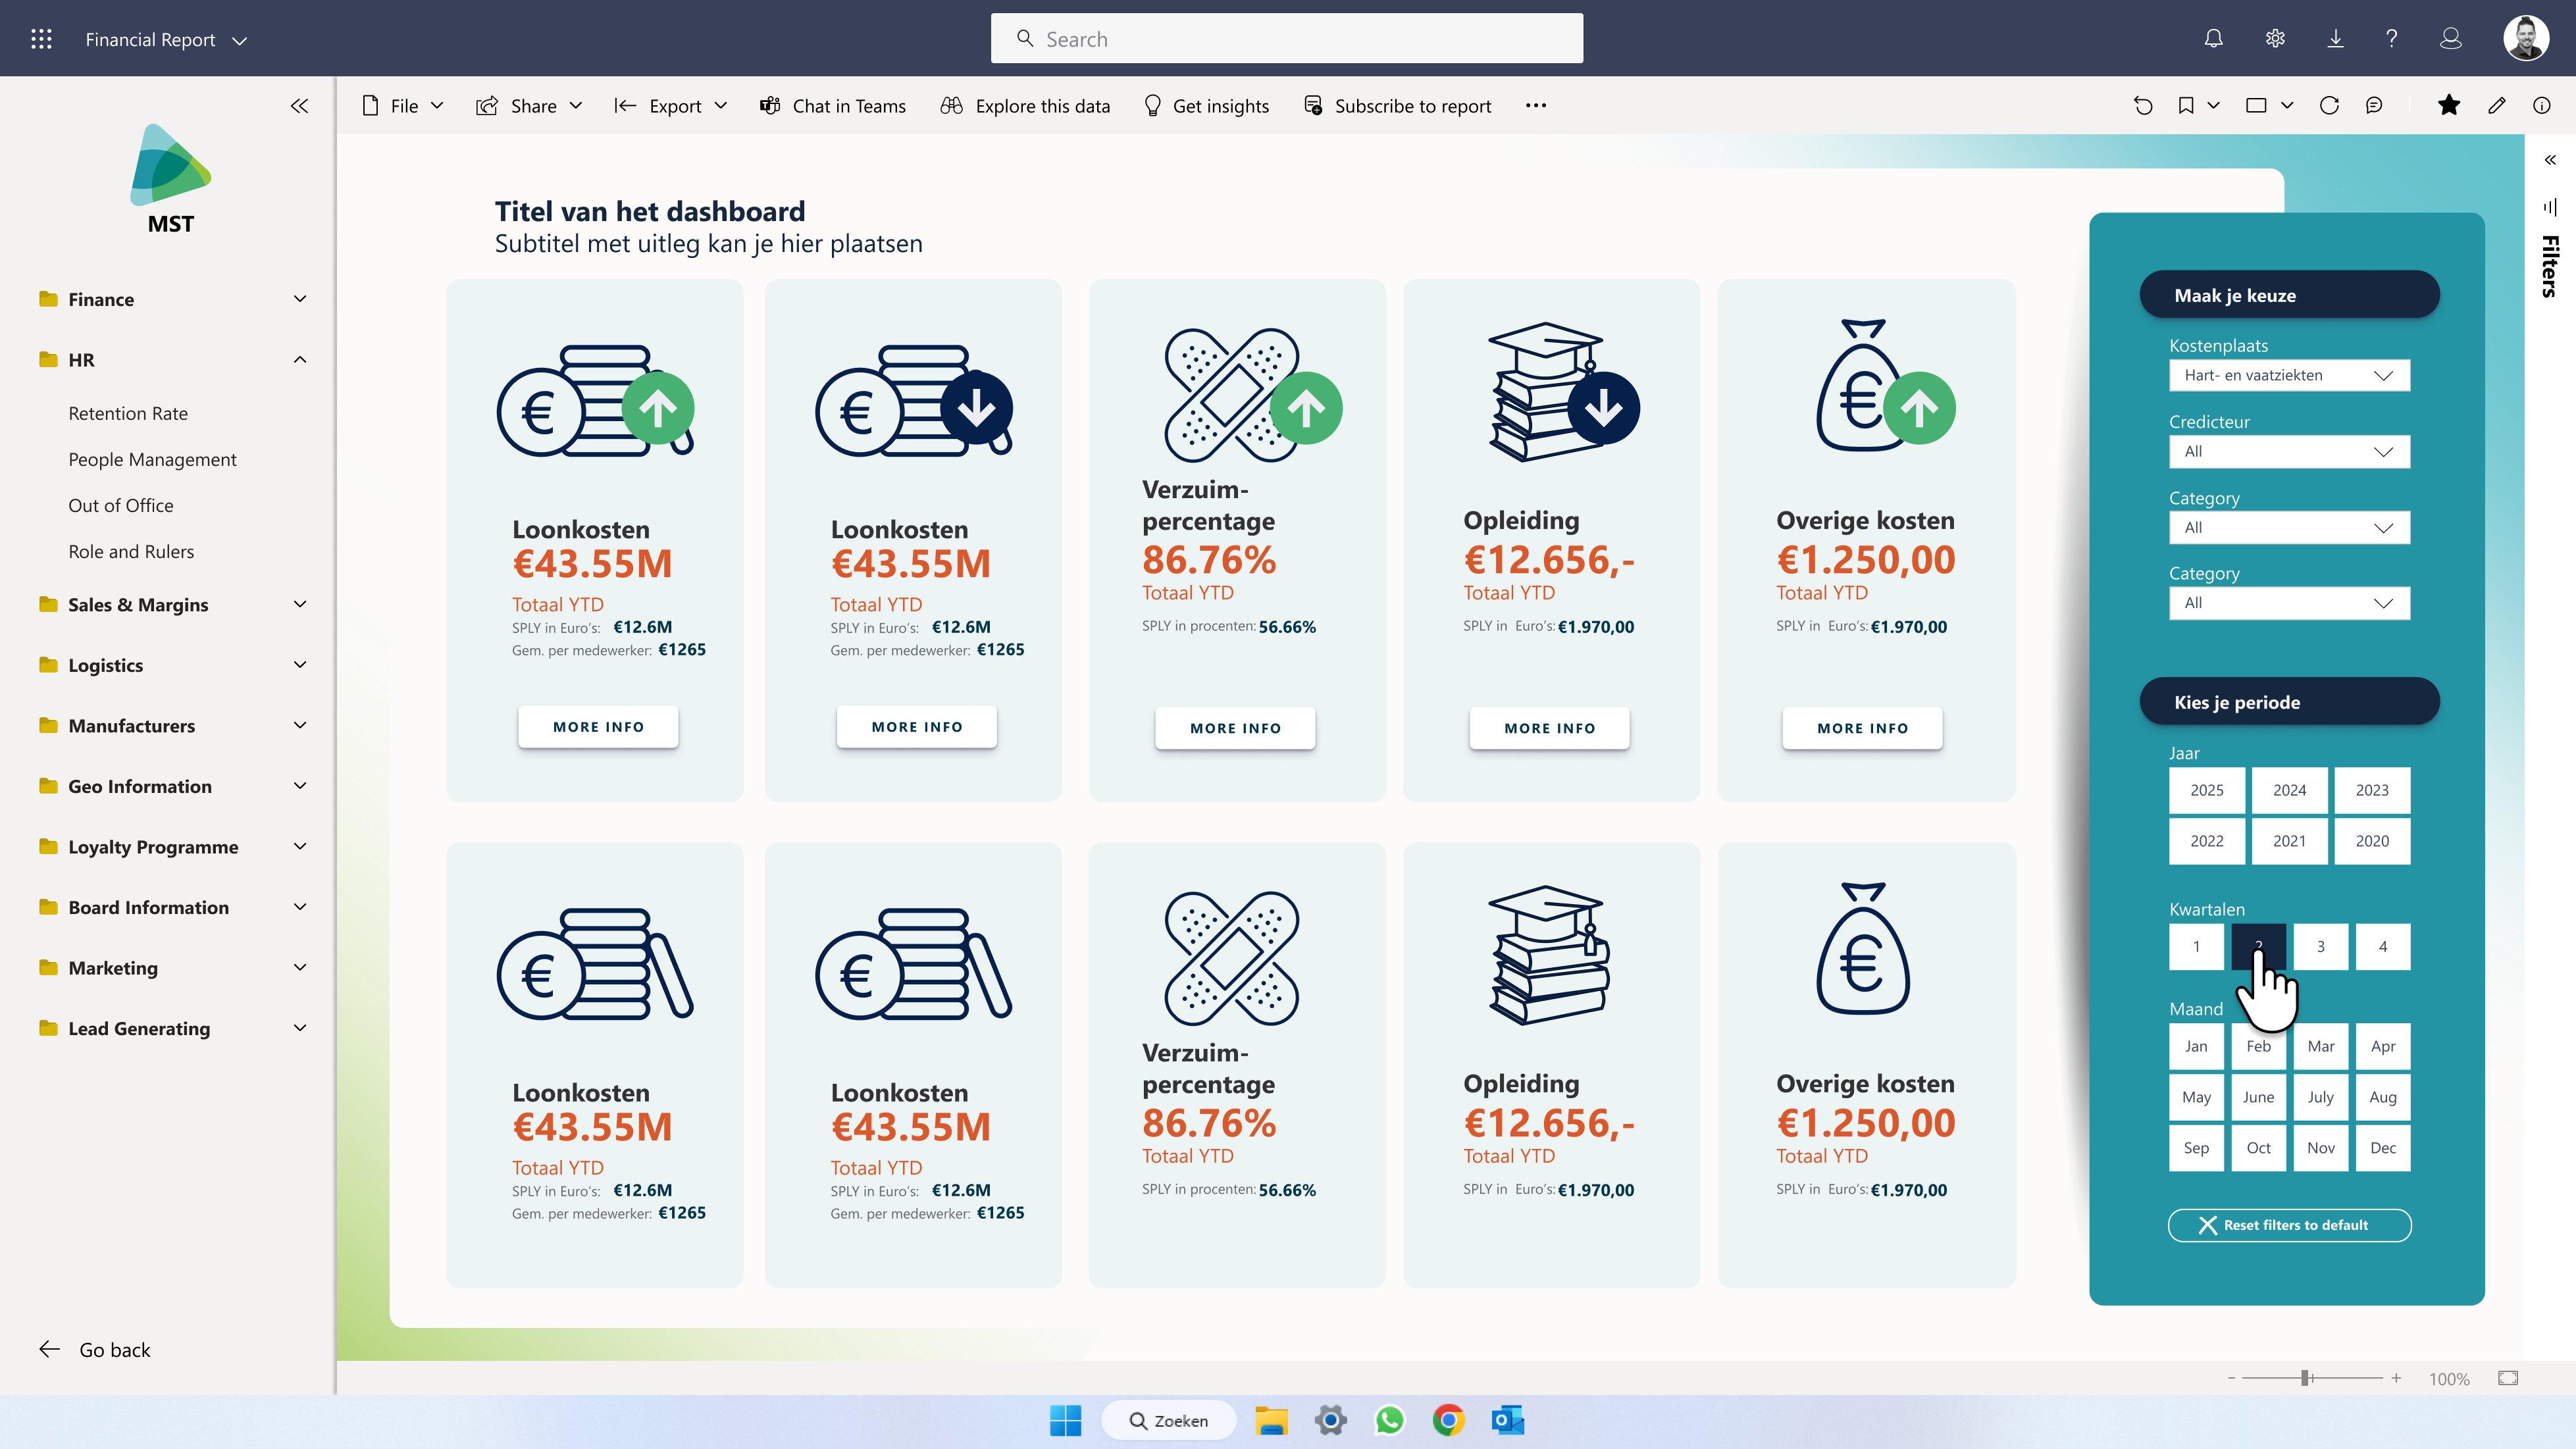Screen dimensions: 2576x1449
Task: Click in the Search field
Action: [x=1286, y=39]
